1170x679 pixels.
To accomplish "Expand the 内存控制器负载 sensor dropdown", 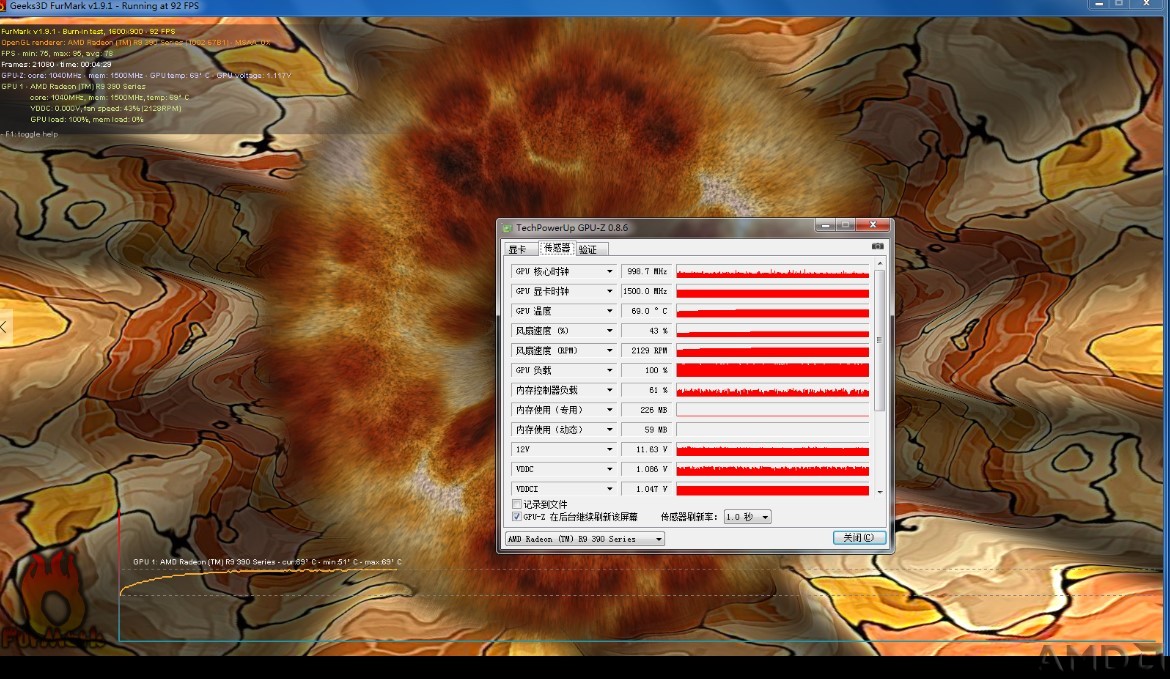I will (609, 390).
